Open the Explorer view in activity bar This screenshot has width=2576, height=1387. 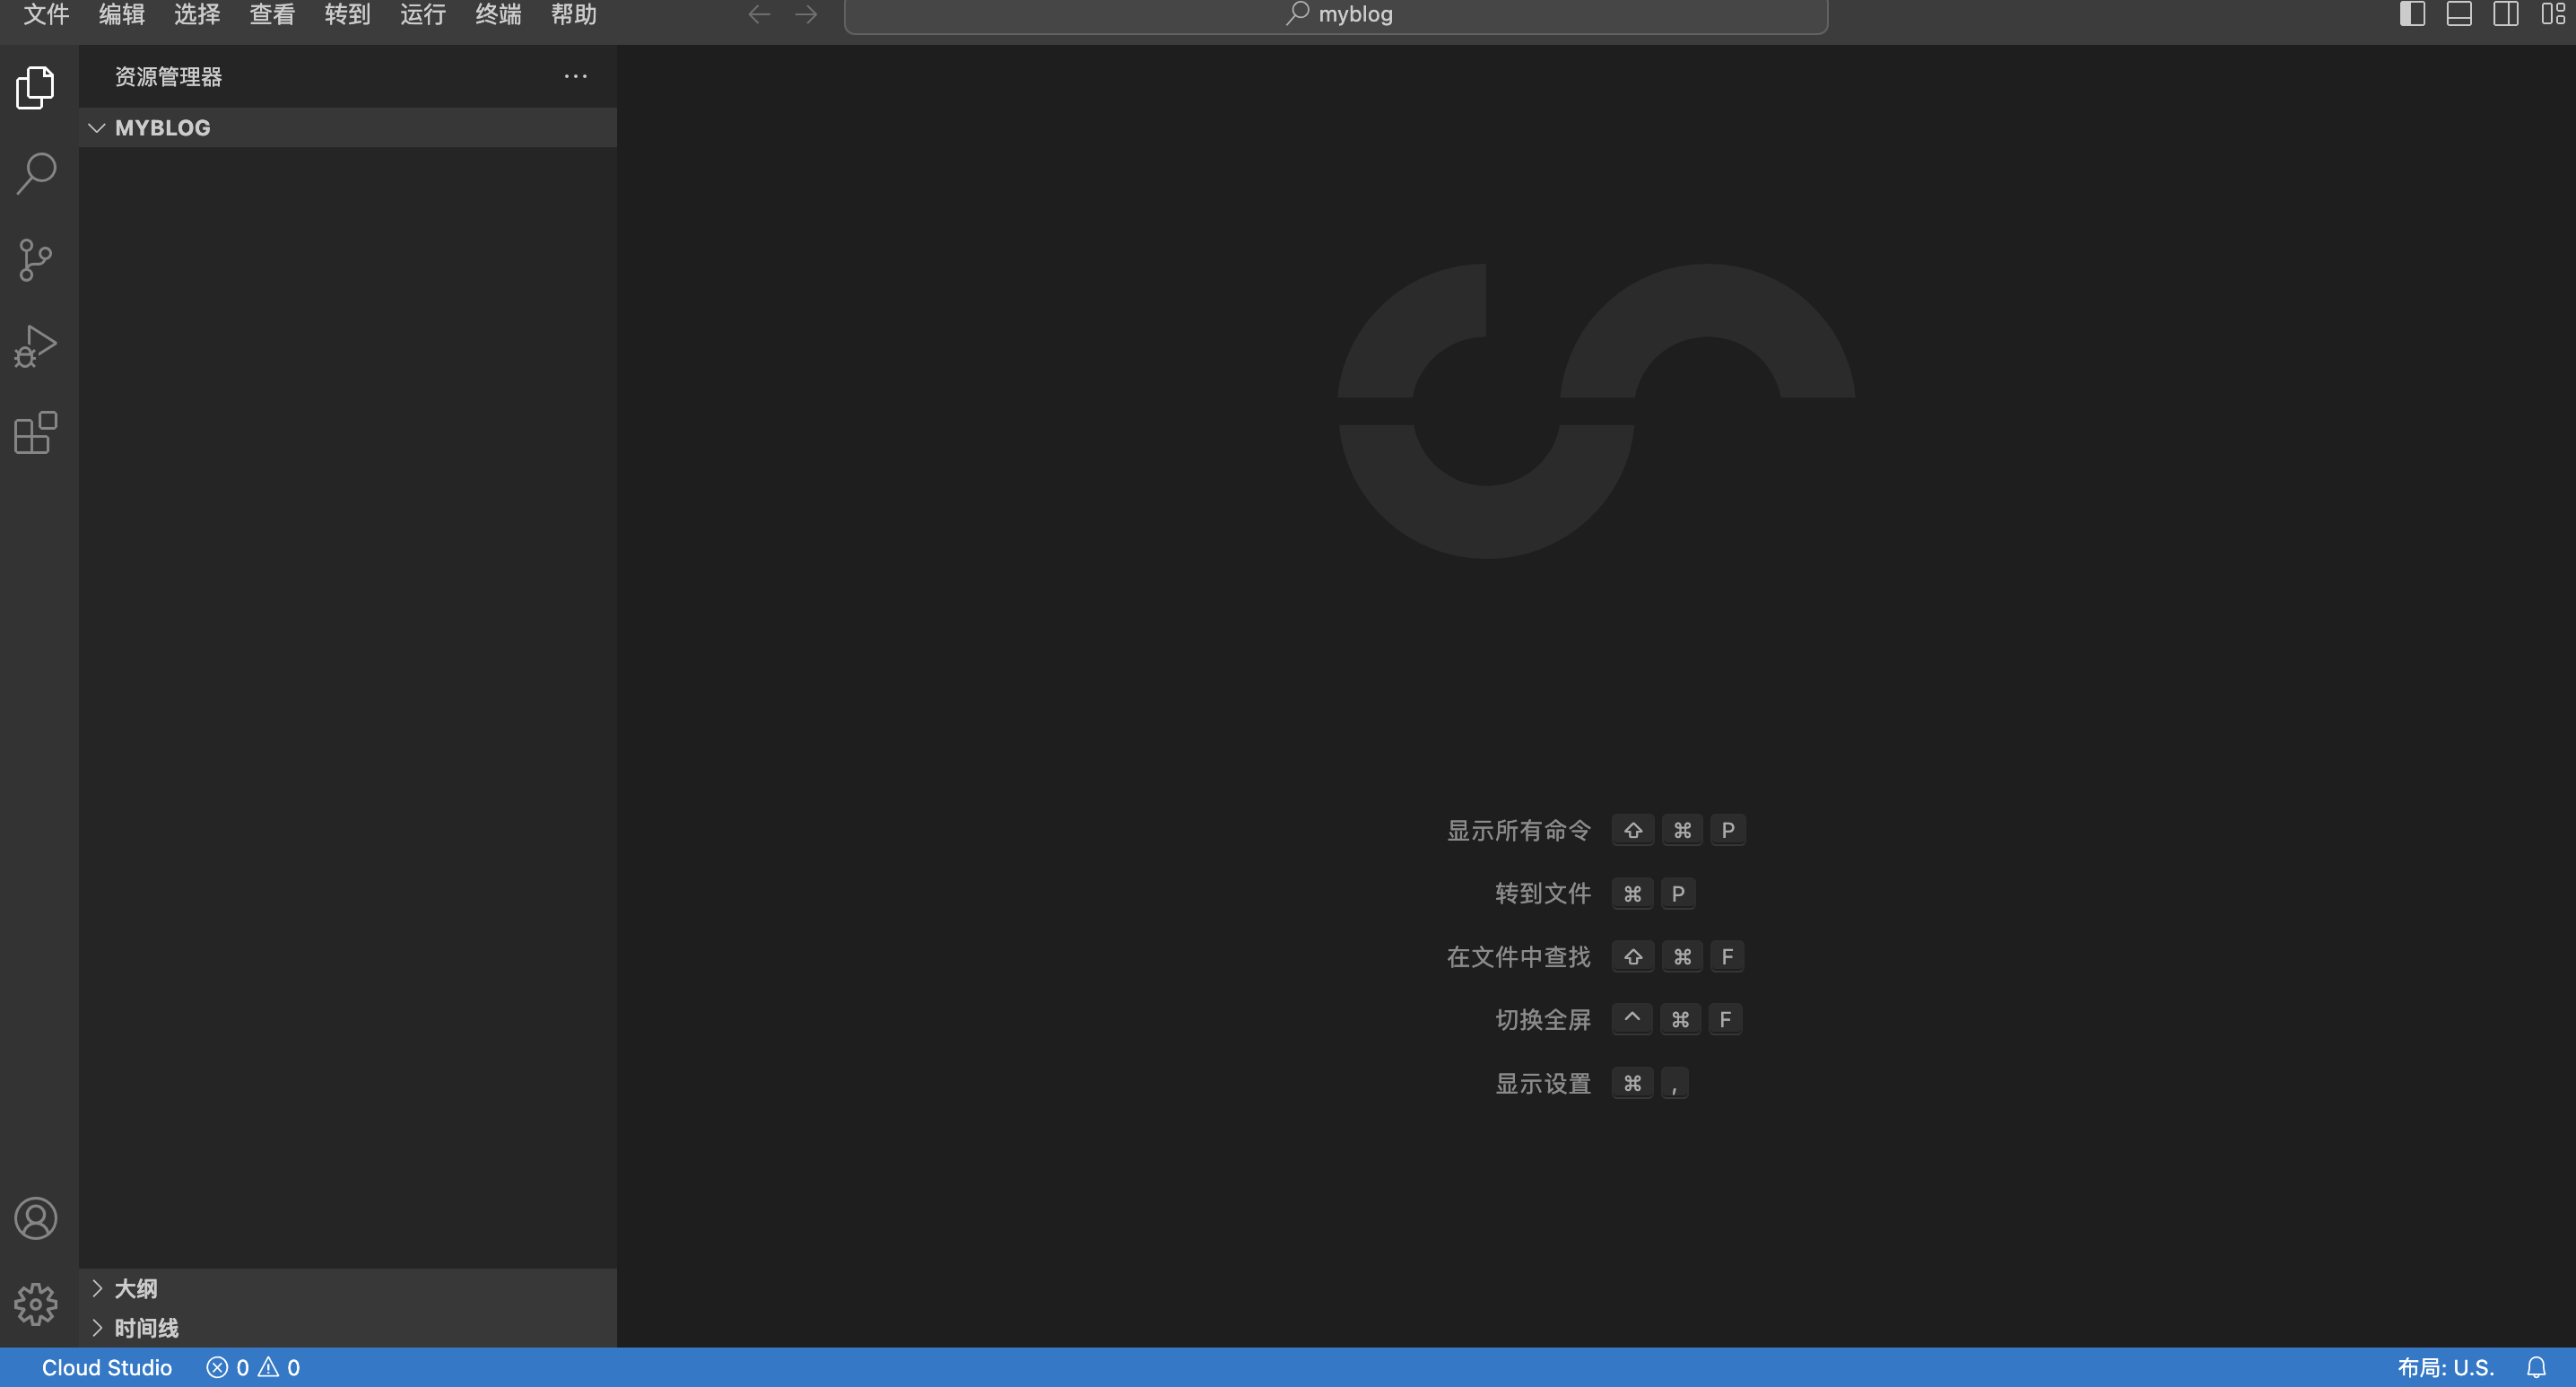36,88
